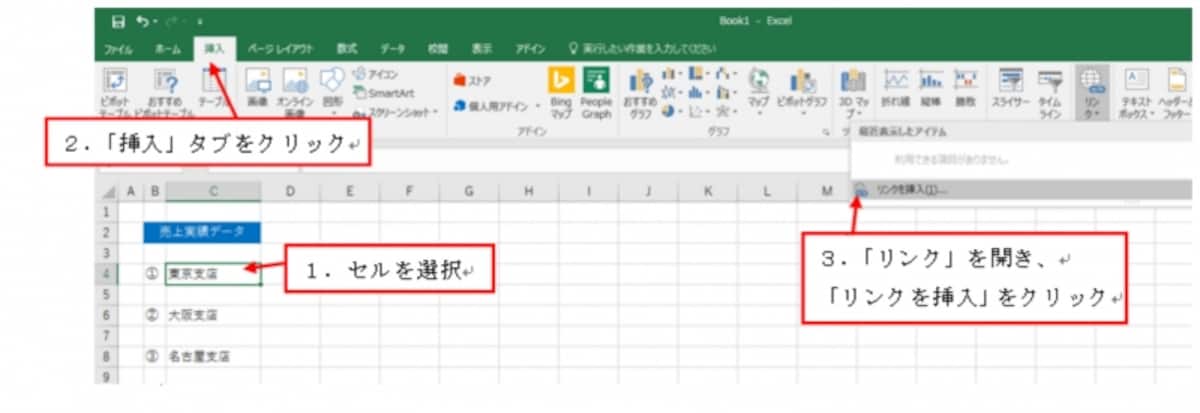Switch to the アドイン tab

pyautogui.click(x=531, y=48)
